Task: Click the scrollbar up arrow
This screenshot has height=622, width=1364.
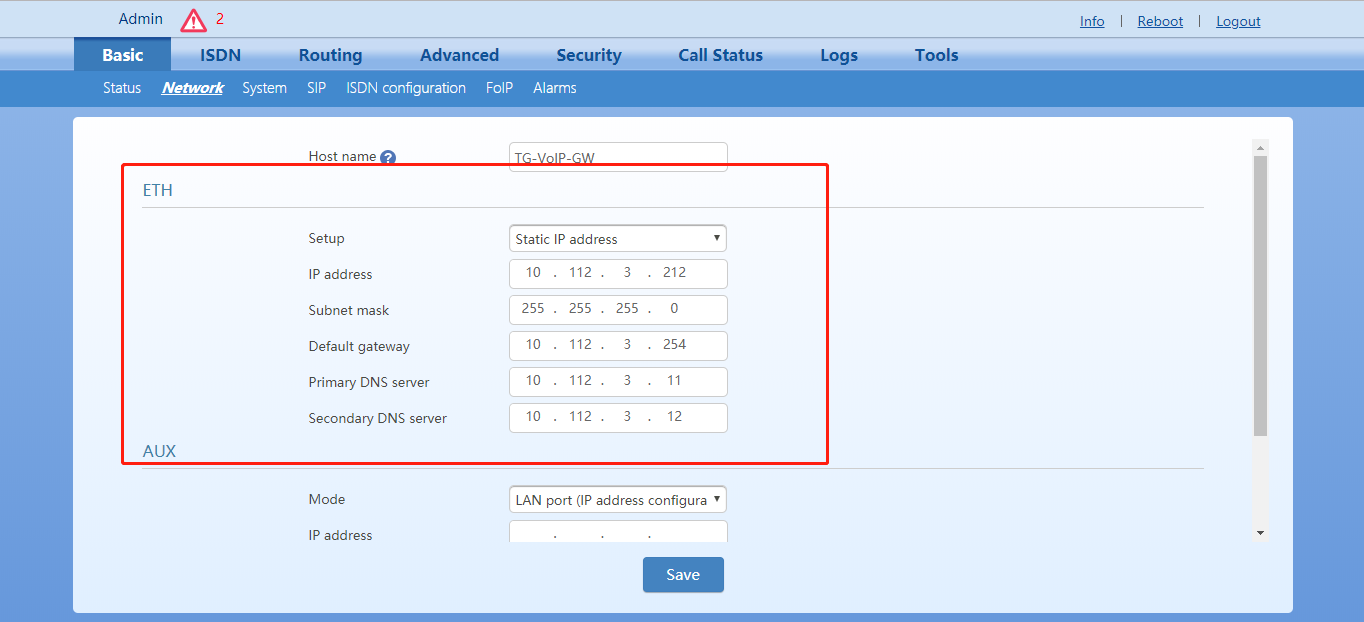Action: [1260, 147]
